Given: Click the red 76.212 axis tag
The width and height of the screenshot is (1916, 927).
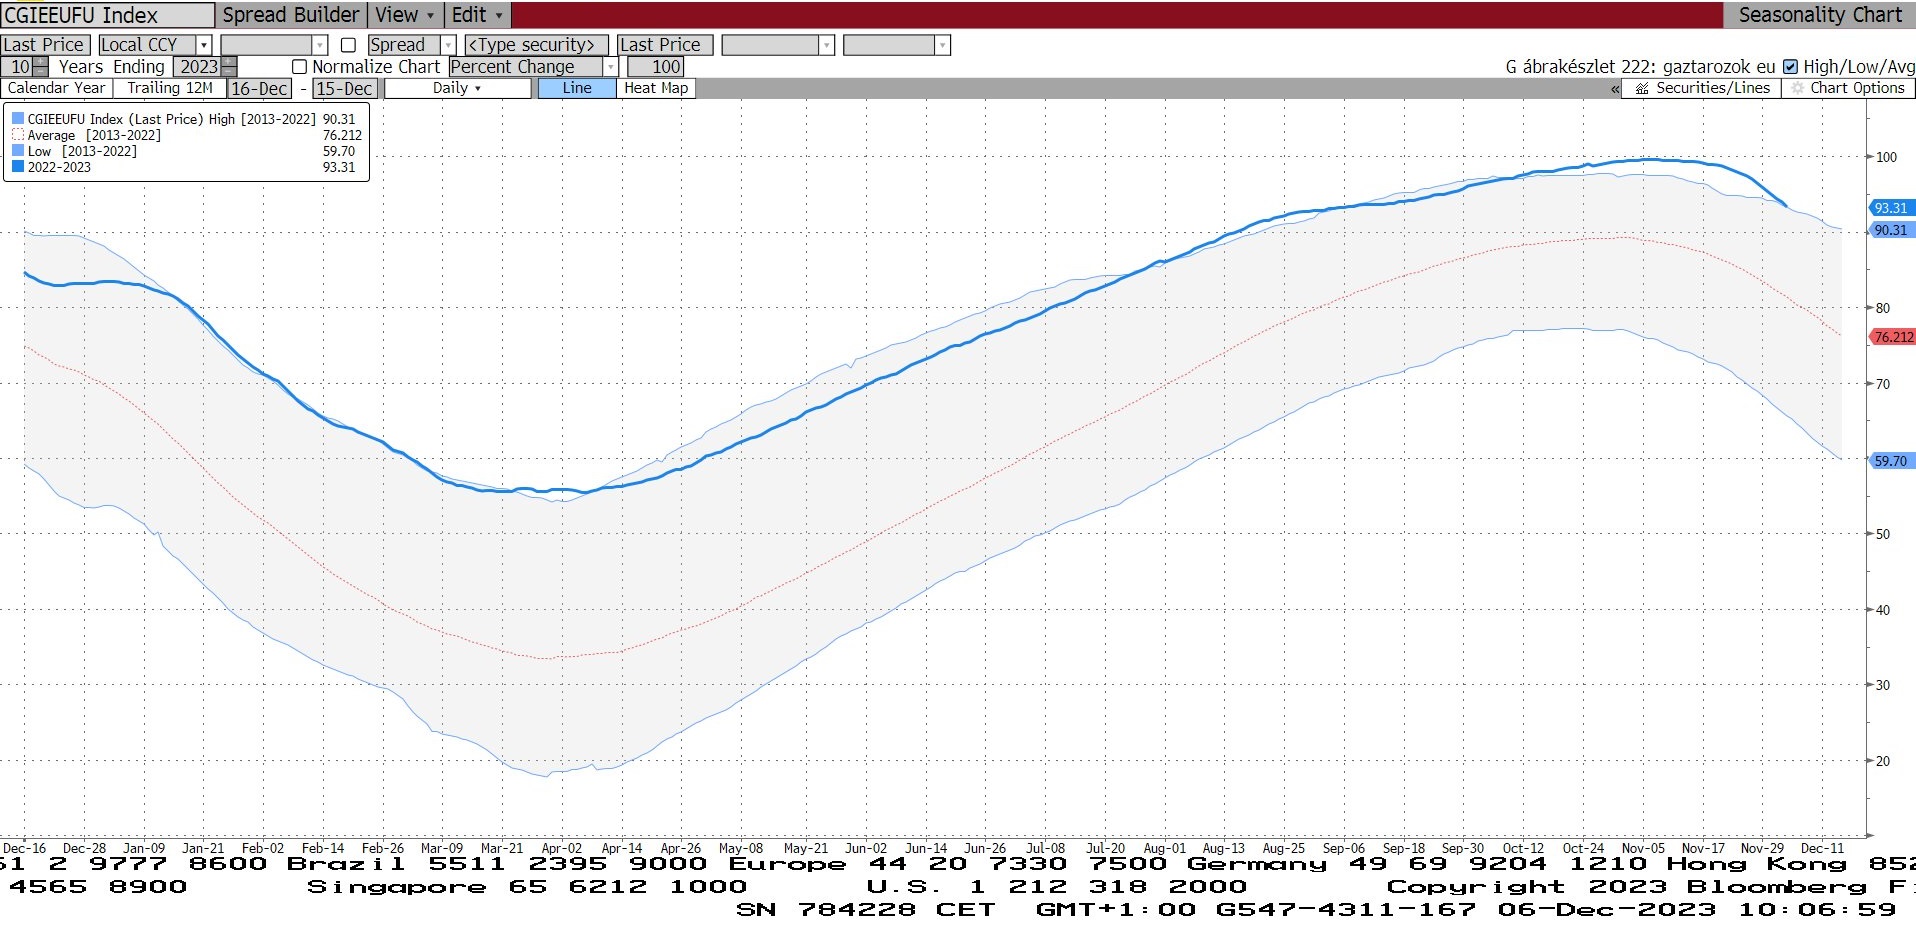Looking at the screenshot, I should point(1892,337).
